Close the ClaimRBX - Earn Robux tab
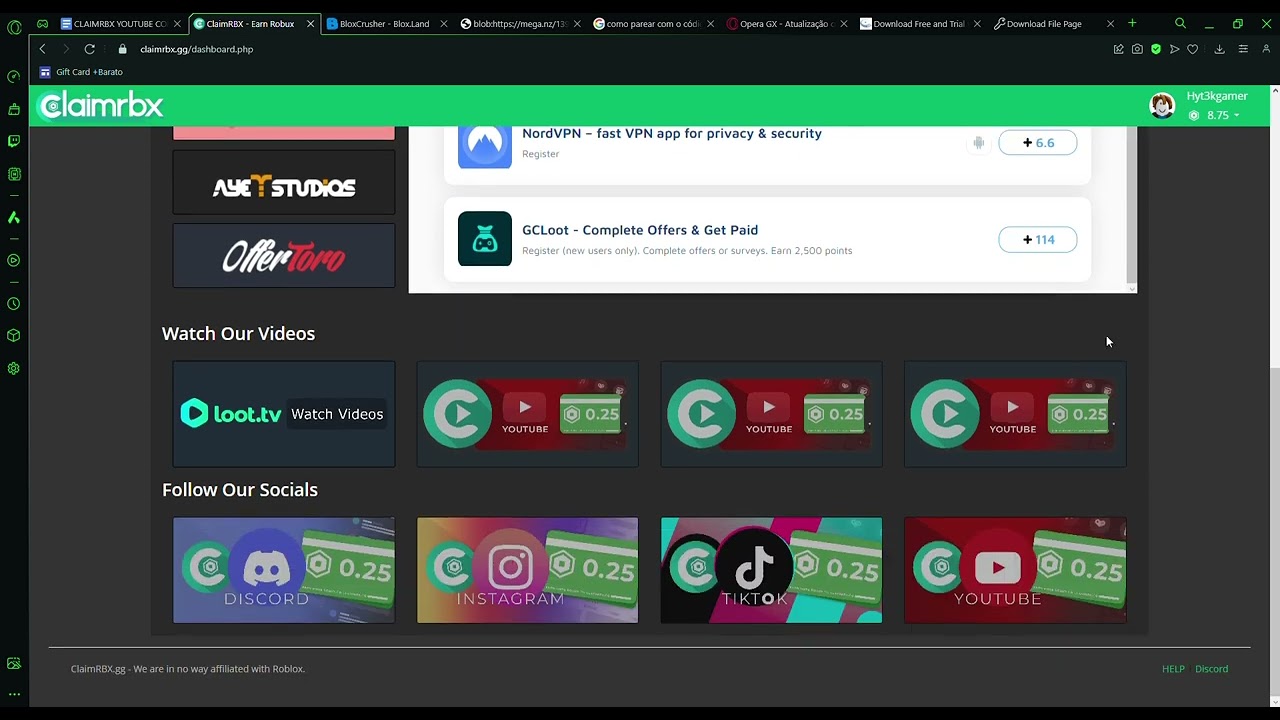1280x720 pixels. tap(310, 23)
